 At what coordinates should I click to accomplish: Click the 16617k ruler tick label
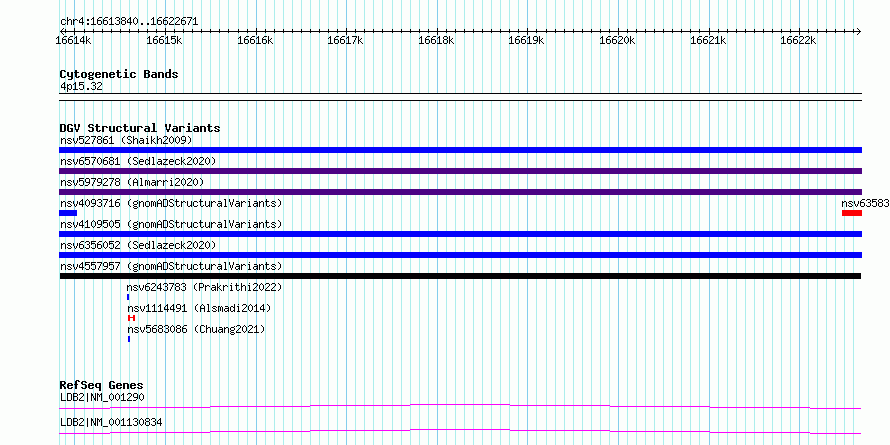(346, 40)
